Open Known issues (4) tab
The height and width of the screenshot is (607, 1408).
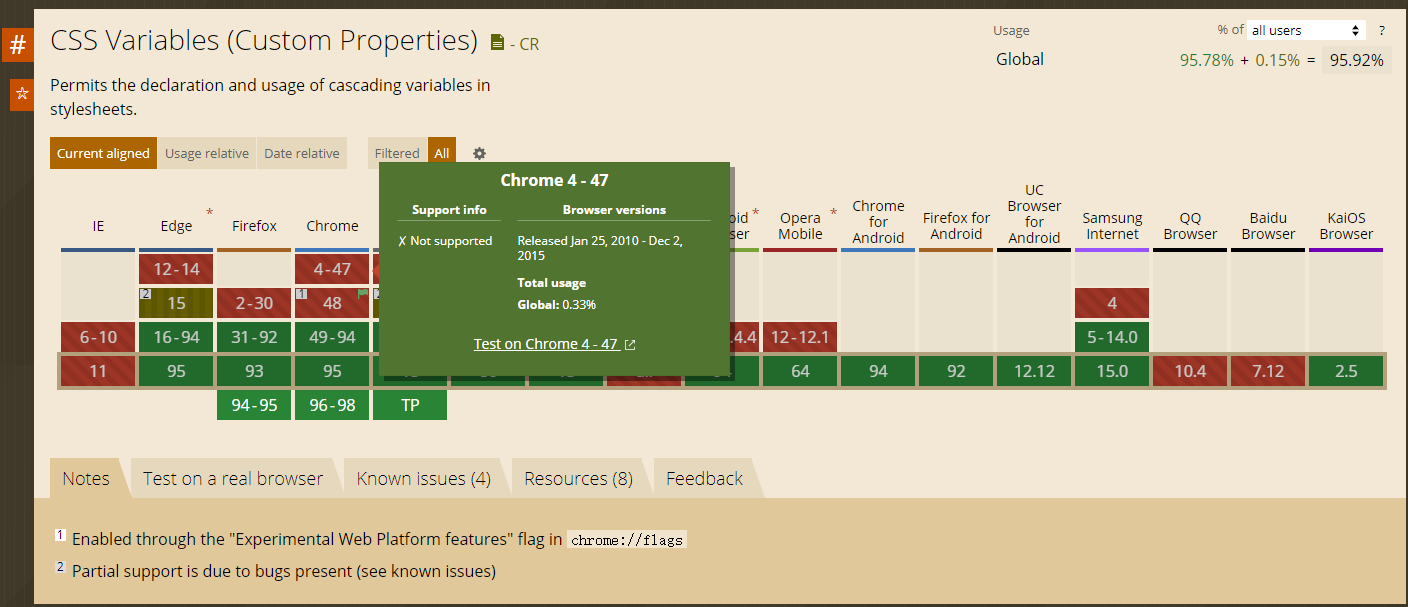pyautogui.click(x=424, y=478)
